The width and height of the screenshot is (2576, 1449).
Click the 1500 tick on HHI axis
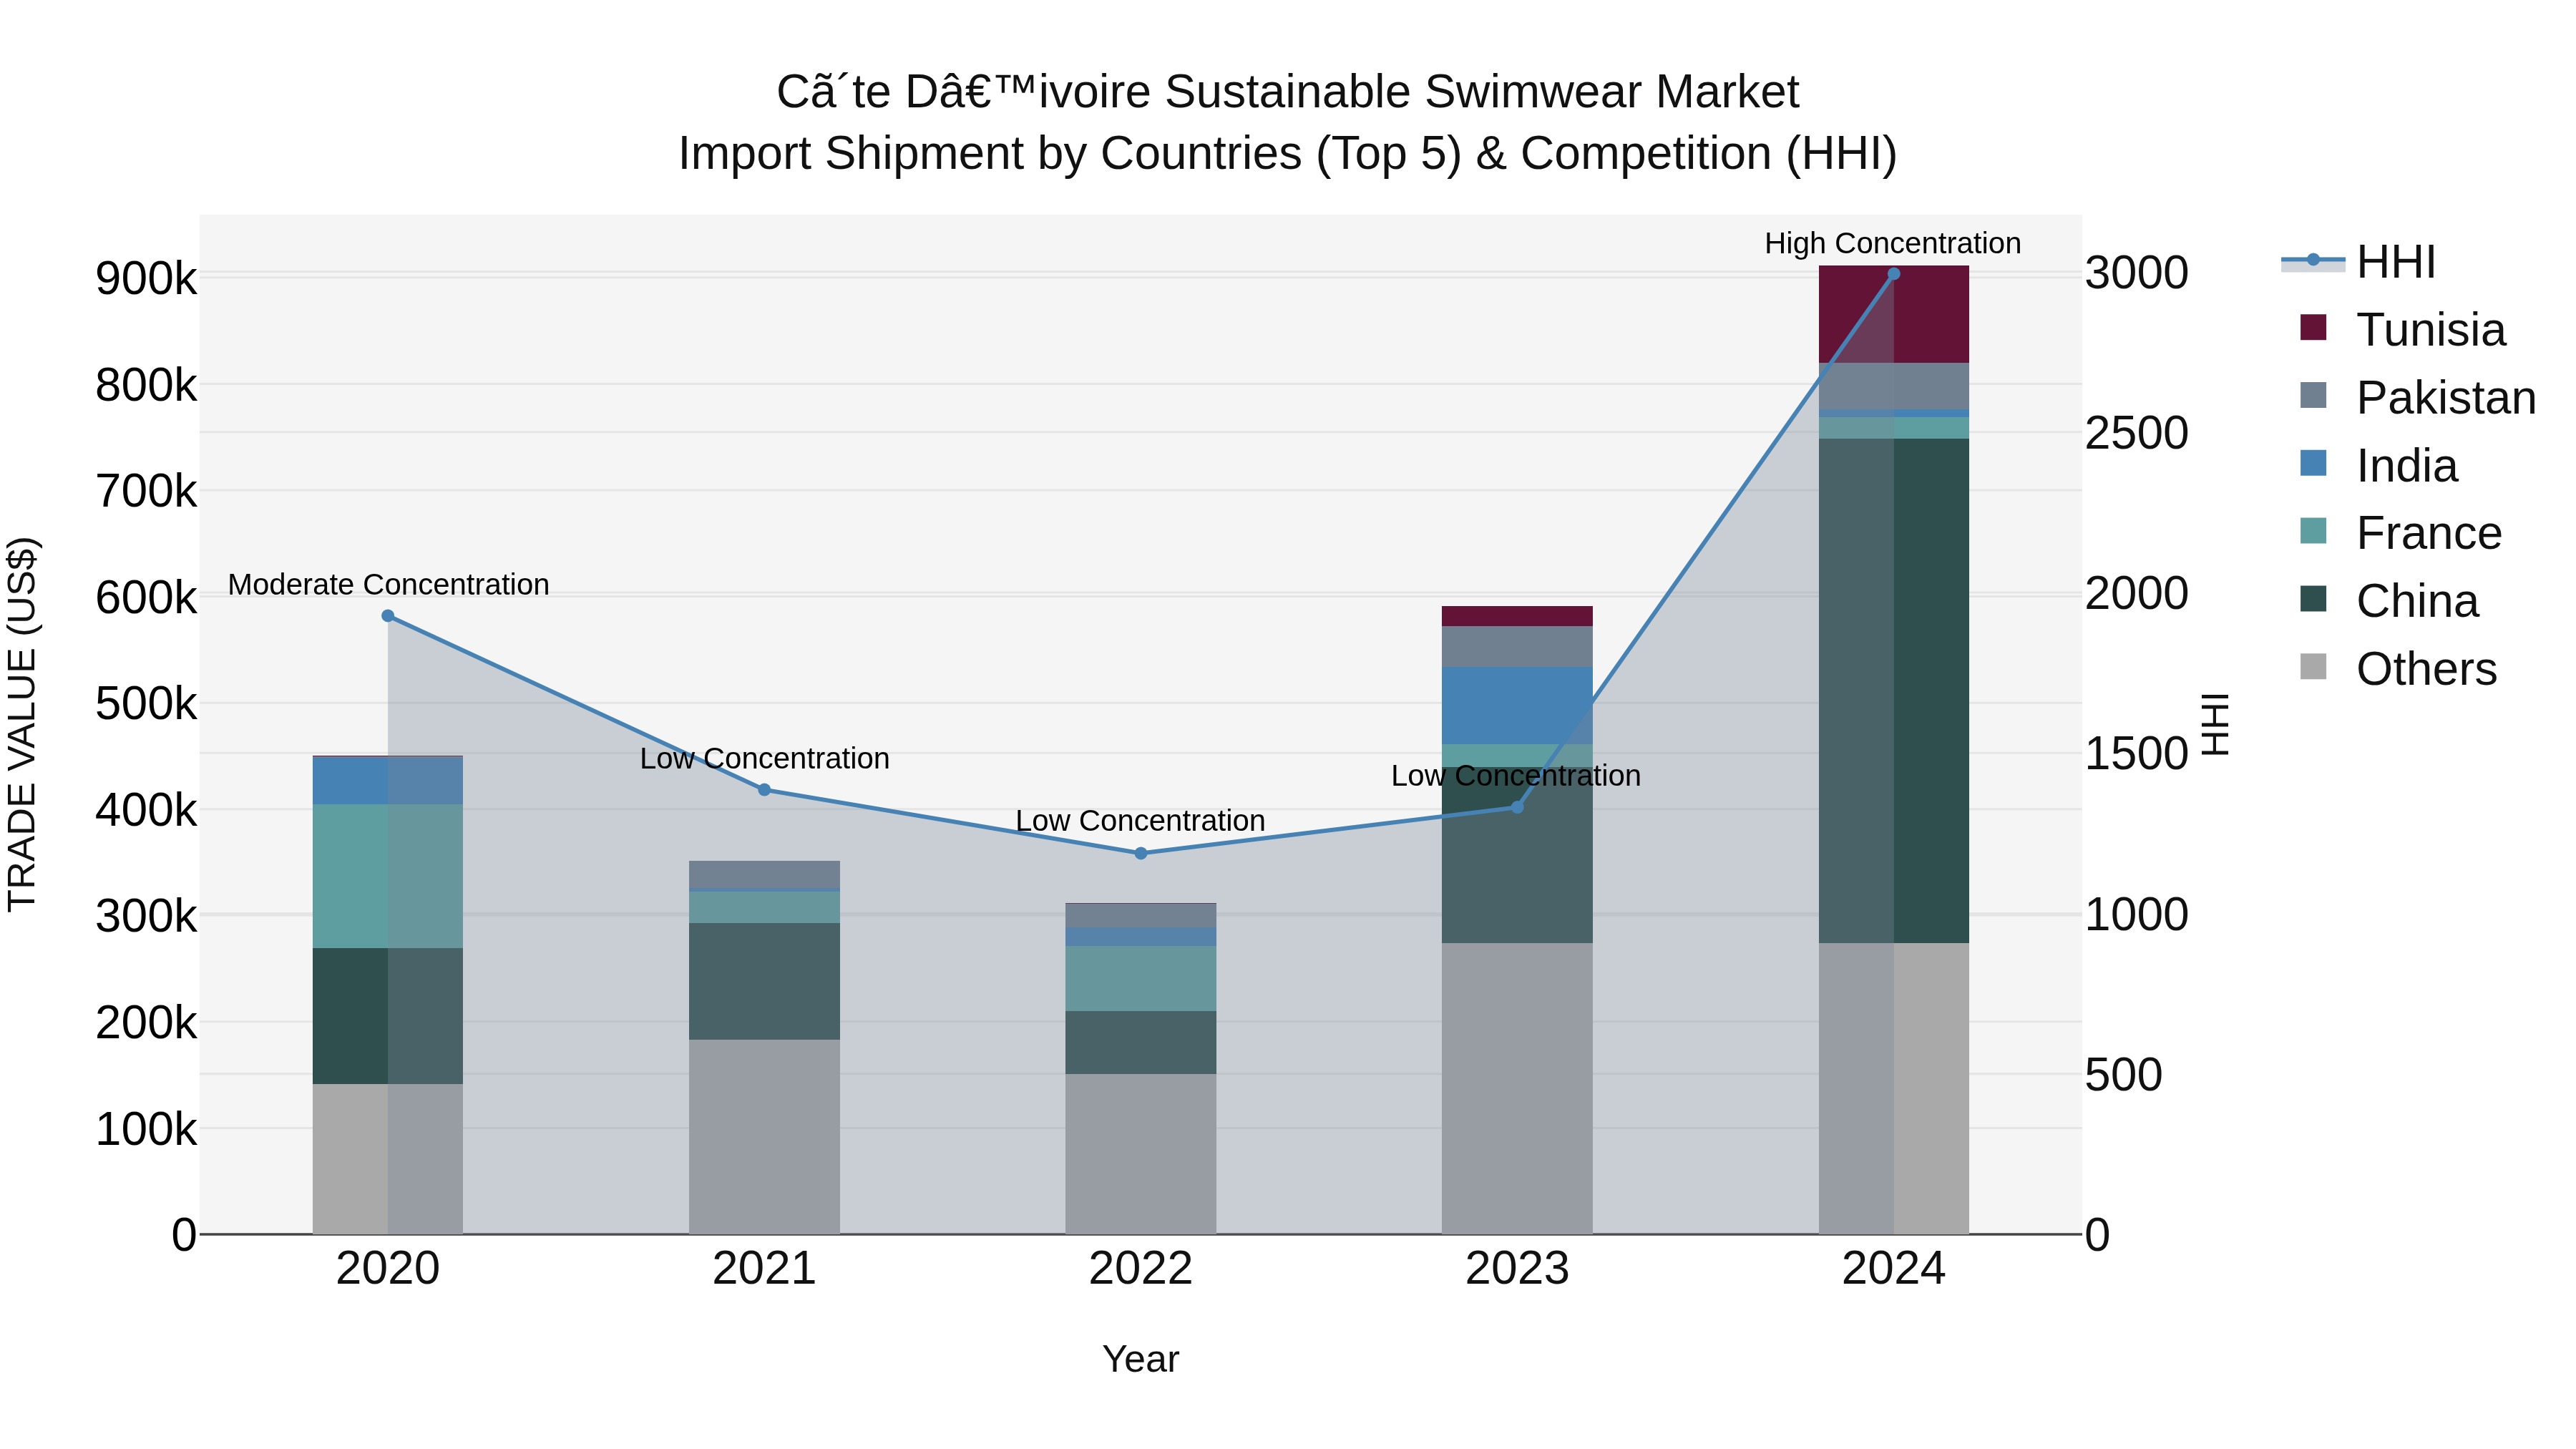2137,754
